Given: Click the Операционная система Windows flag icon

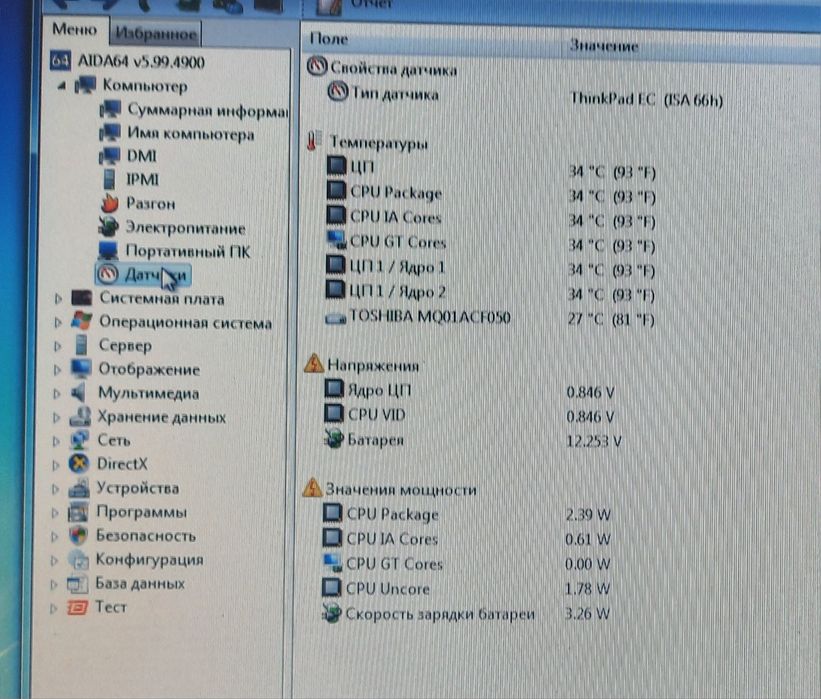Looking at the screenshot, I should [81, 321].
